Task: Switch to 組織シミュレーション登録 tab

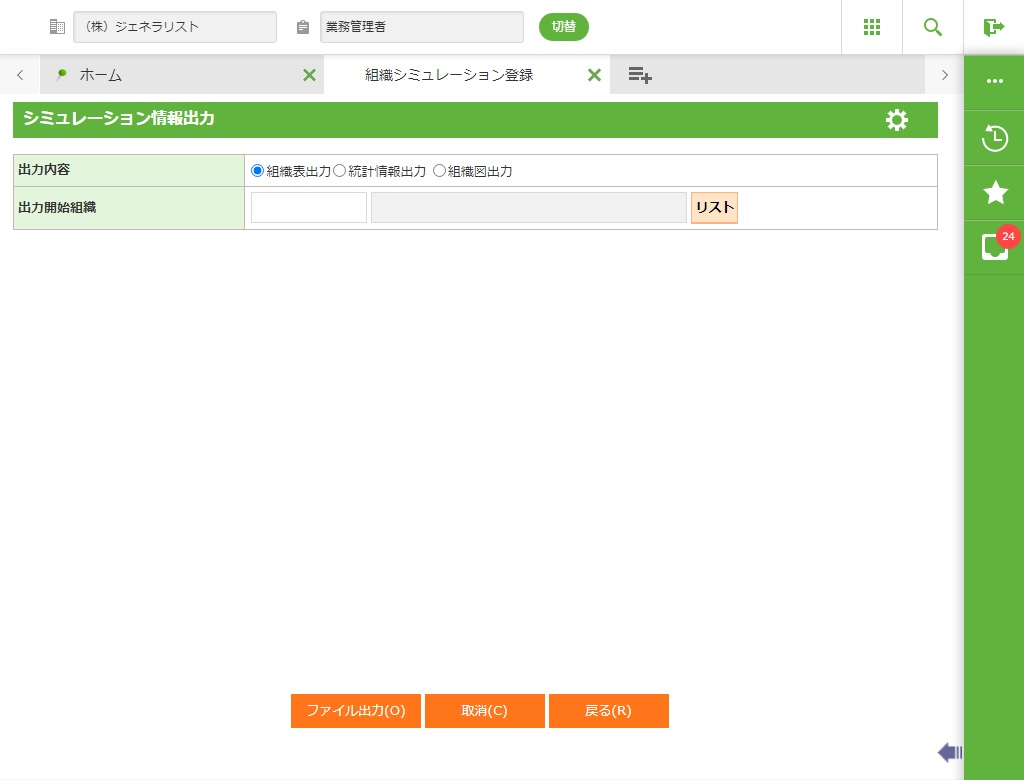Action: (467, 75)
